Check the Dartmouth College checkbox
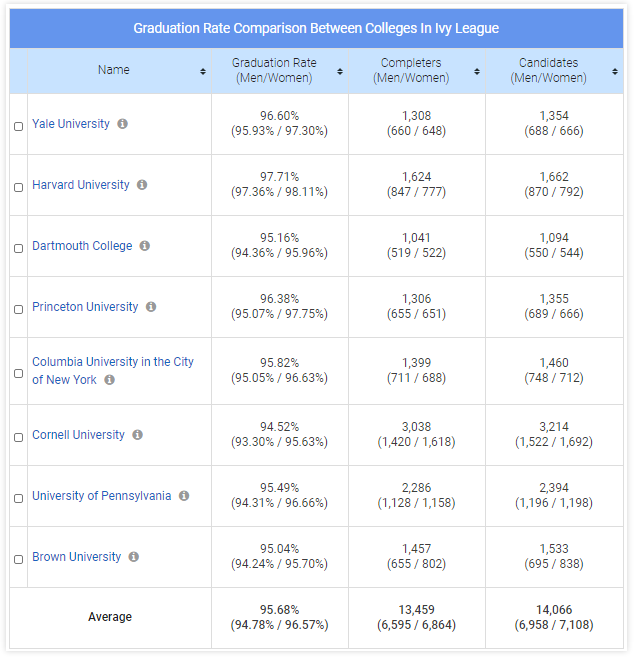Image resolution: width=634 pixels, height=661 pixels. point(18,248)
